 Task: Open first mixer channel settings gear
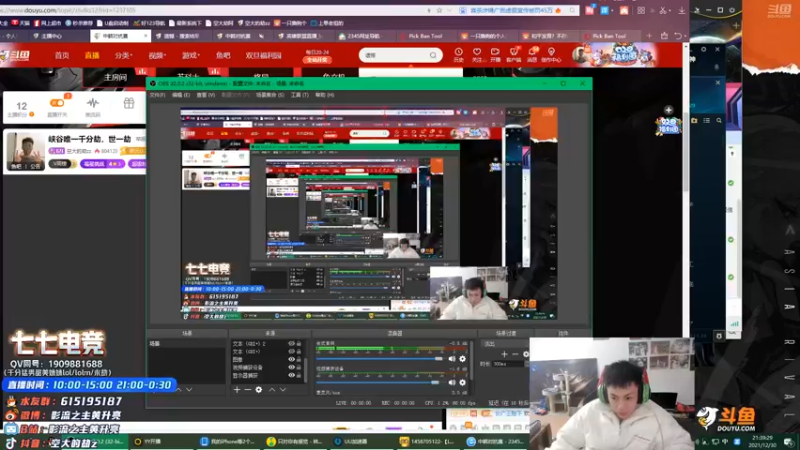[462, 359]
